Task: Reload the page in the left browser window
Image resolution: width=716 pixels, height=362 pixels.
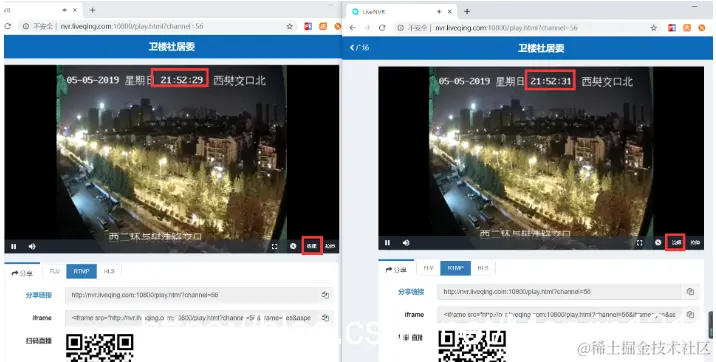Action: [7, 26]
